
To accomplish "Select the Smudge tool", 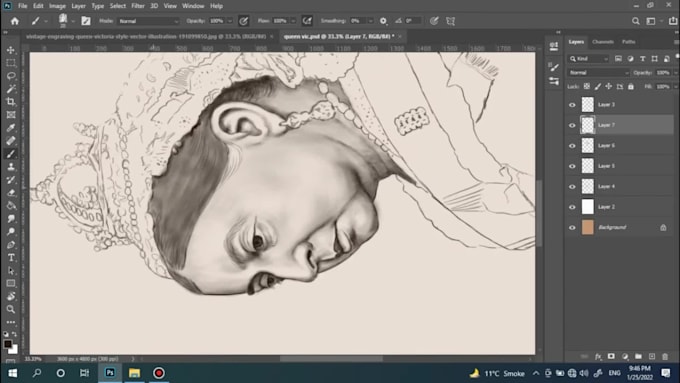I will [11, 219].
